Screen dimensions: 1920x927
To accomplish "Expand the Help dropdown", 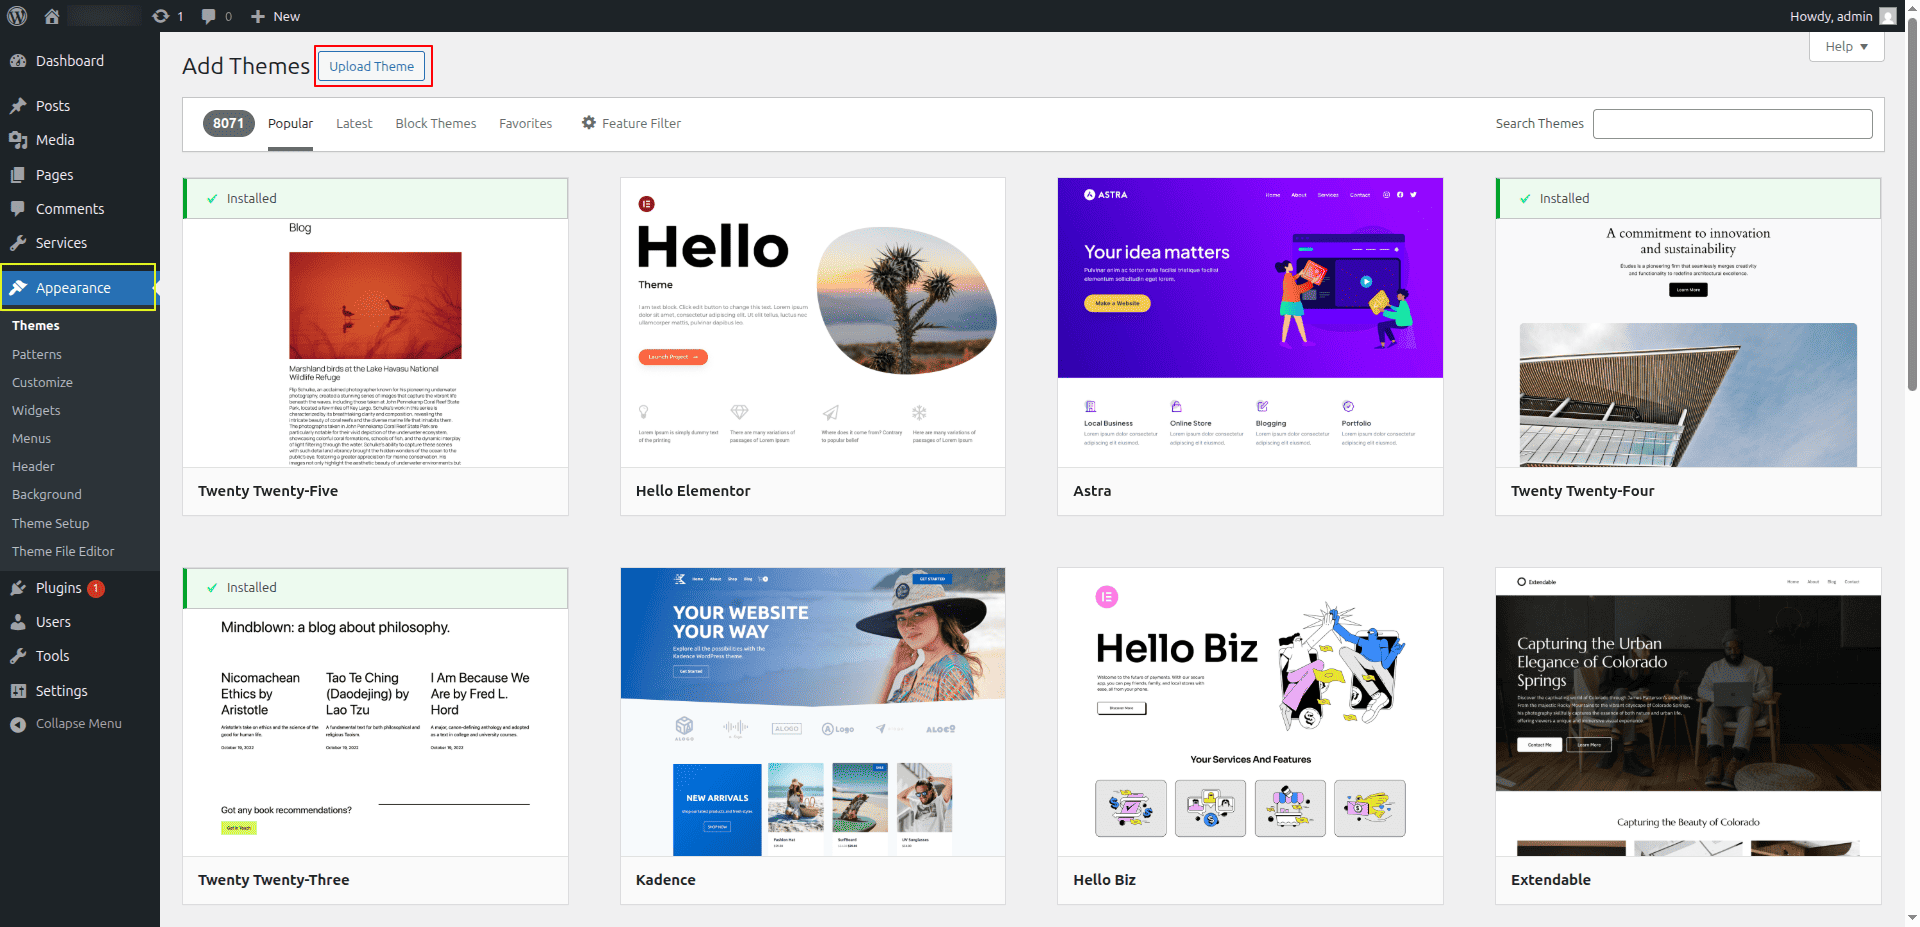I will click(x=1846, y=47).
